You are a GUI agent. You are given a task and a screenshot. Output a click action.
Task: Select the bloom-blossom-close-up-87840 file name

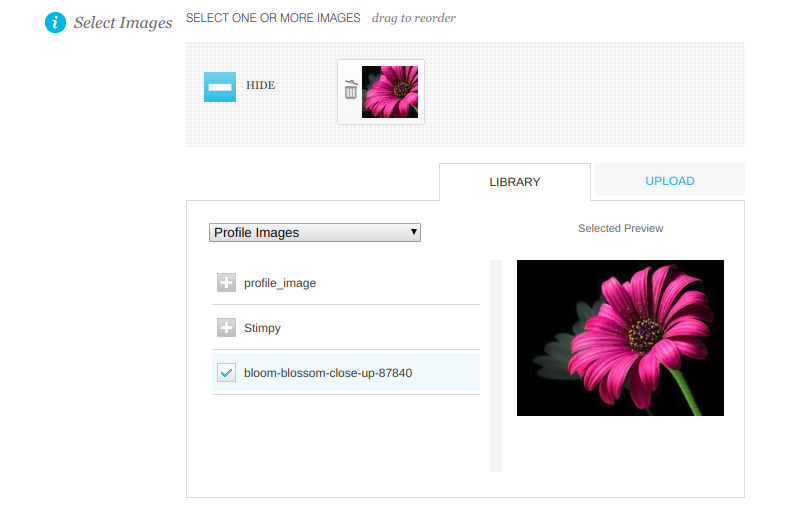point(328,373)
